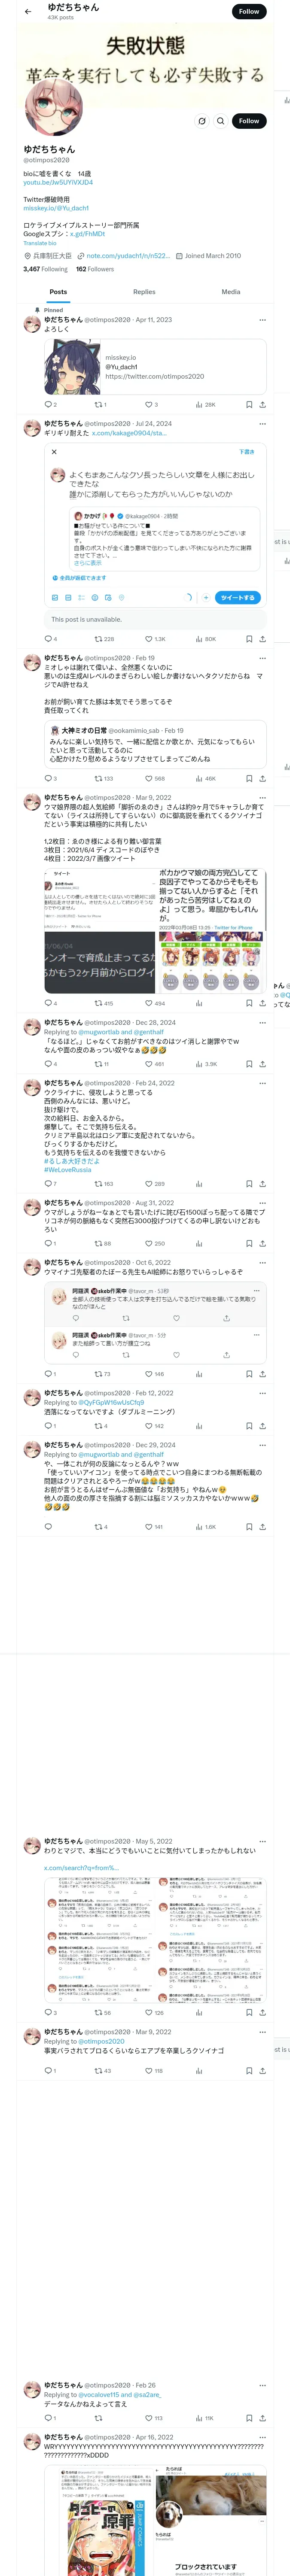Click the Follow button in the top header
The image size is (290, 2576).
(249, 11)
